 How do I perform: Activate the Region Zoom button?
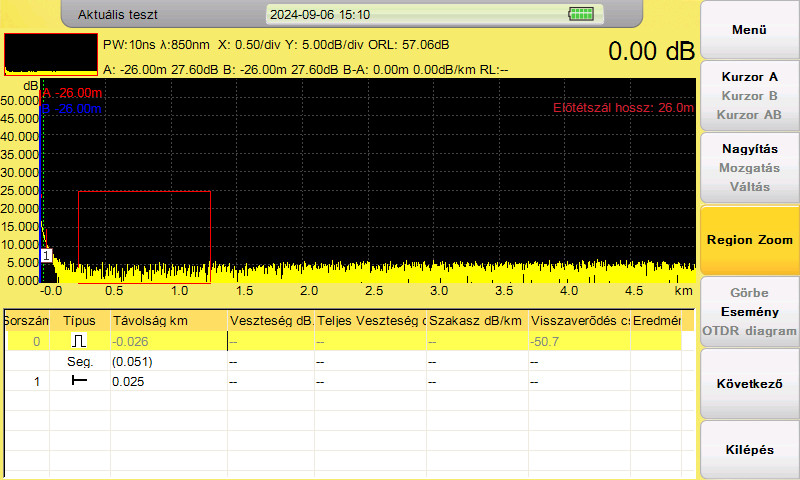(x=749, y=240)
